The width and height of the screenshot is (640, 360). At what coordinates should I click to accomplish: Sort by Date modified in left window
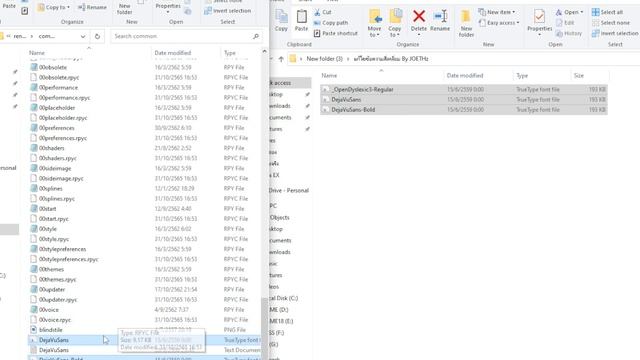click(186, 53)
